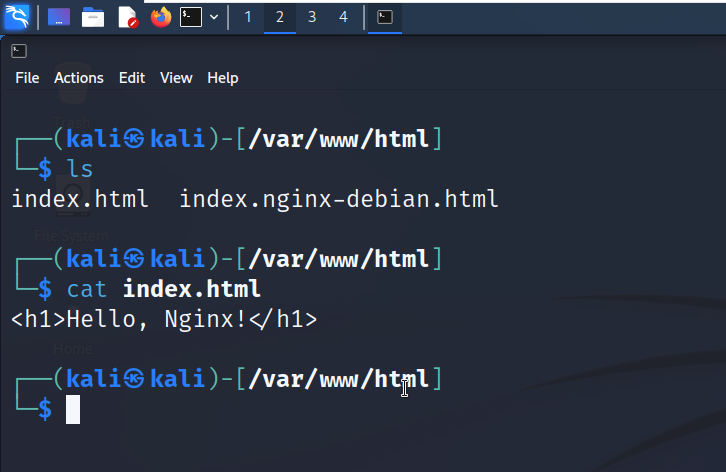The image size is (726, 472).
Task: Click the Hello, Nginx! output line
Action: coord(164,319)
